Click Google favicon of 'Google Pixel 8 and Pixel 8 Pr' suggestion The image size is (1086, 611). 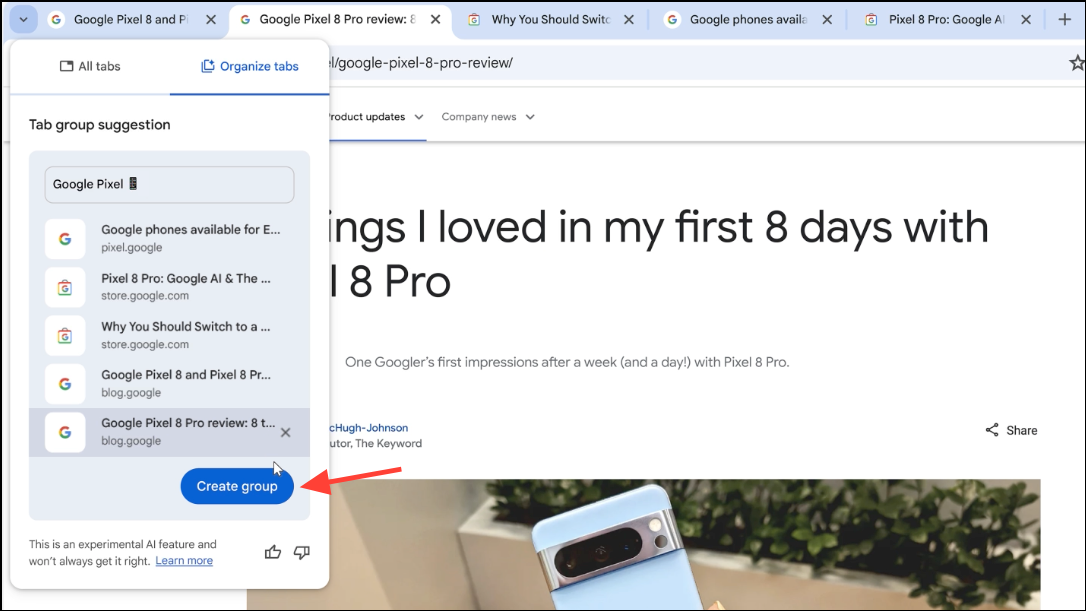(65, 384)
